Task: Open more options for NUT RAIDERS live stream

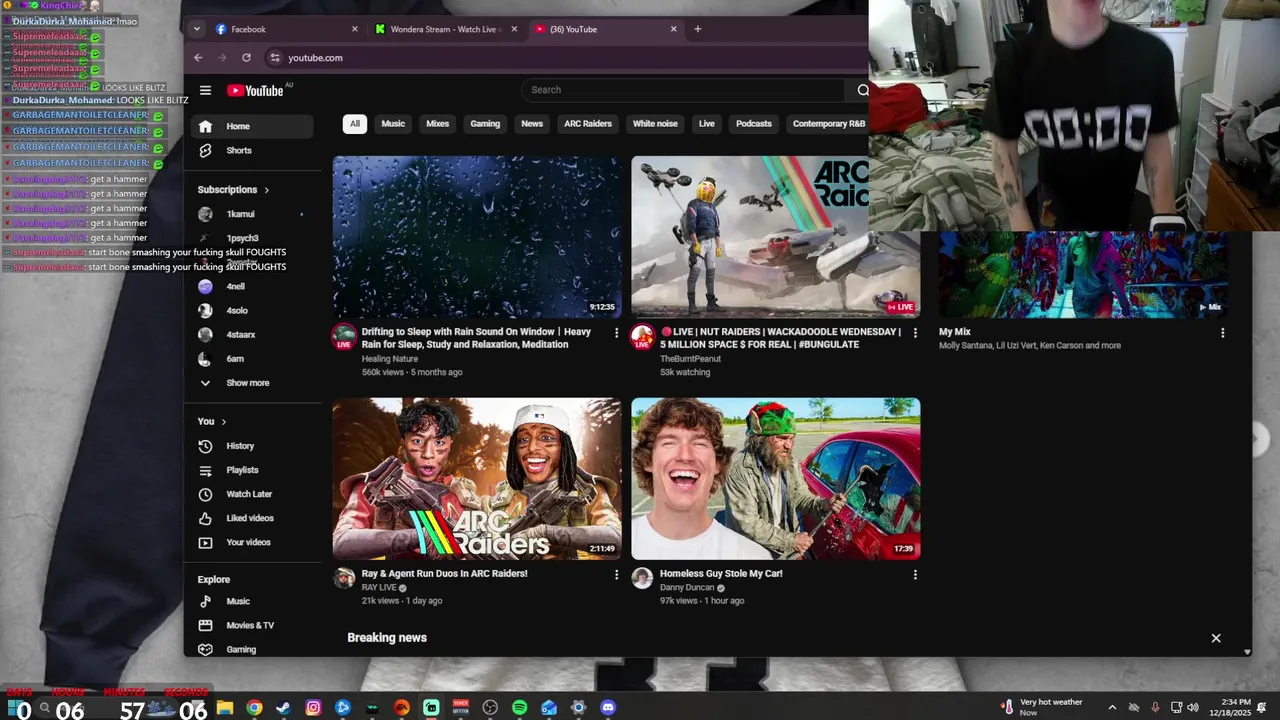Action: tap(915, 333)
